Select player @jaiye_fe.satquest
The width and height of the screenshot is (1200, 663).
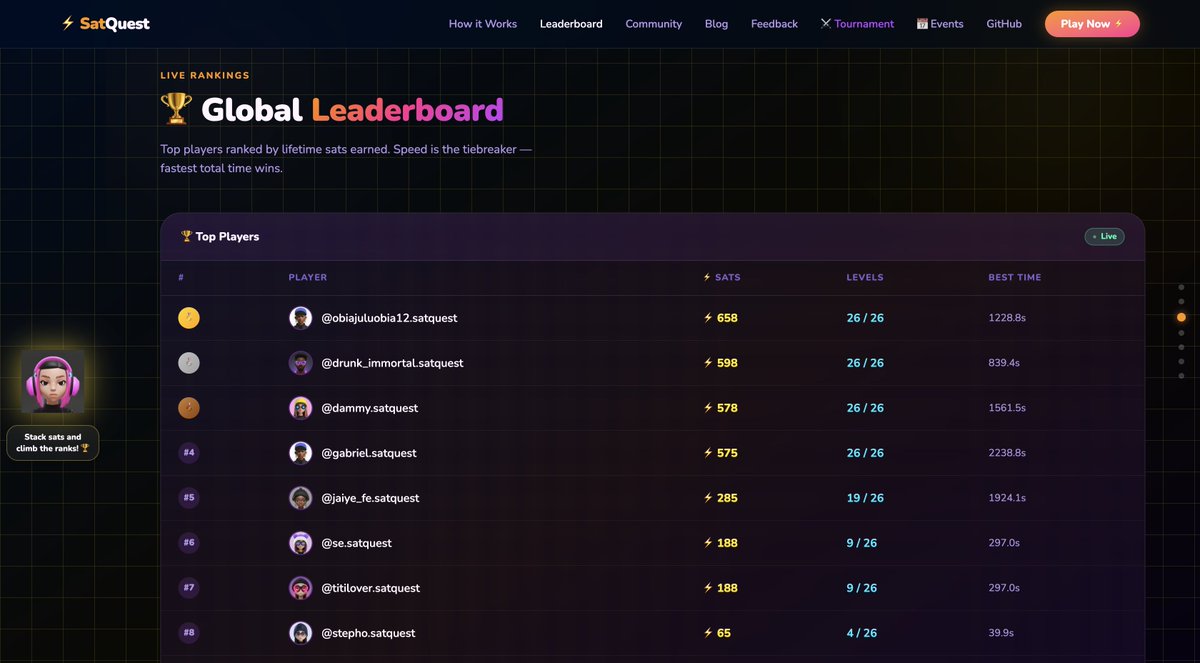(x=370, y=498)
